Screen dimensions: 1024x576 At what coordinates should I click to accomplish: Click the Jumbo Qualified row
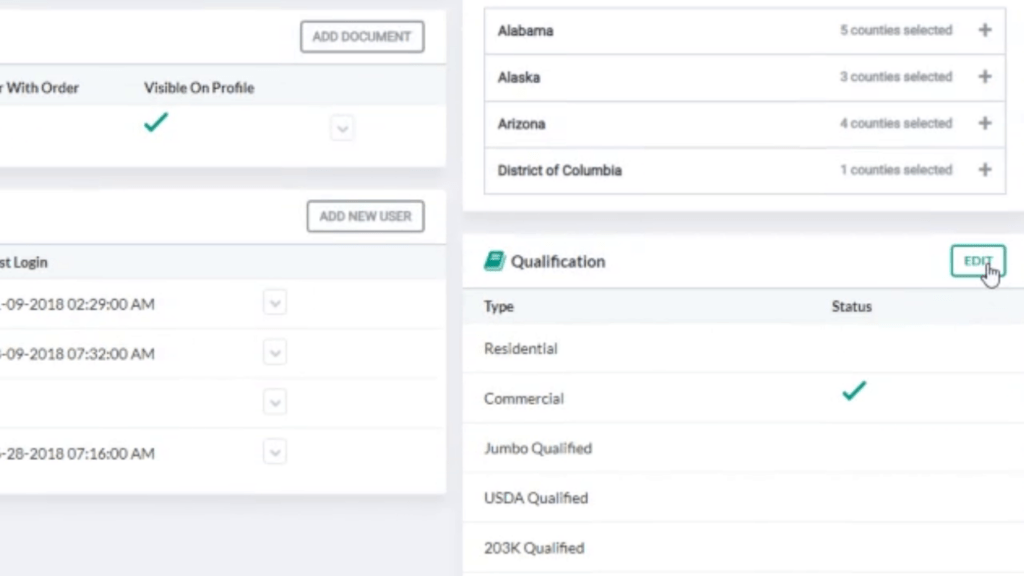[x=743, y=448]
